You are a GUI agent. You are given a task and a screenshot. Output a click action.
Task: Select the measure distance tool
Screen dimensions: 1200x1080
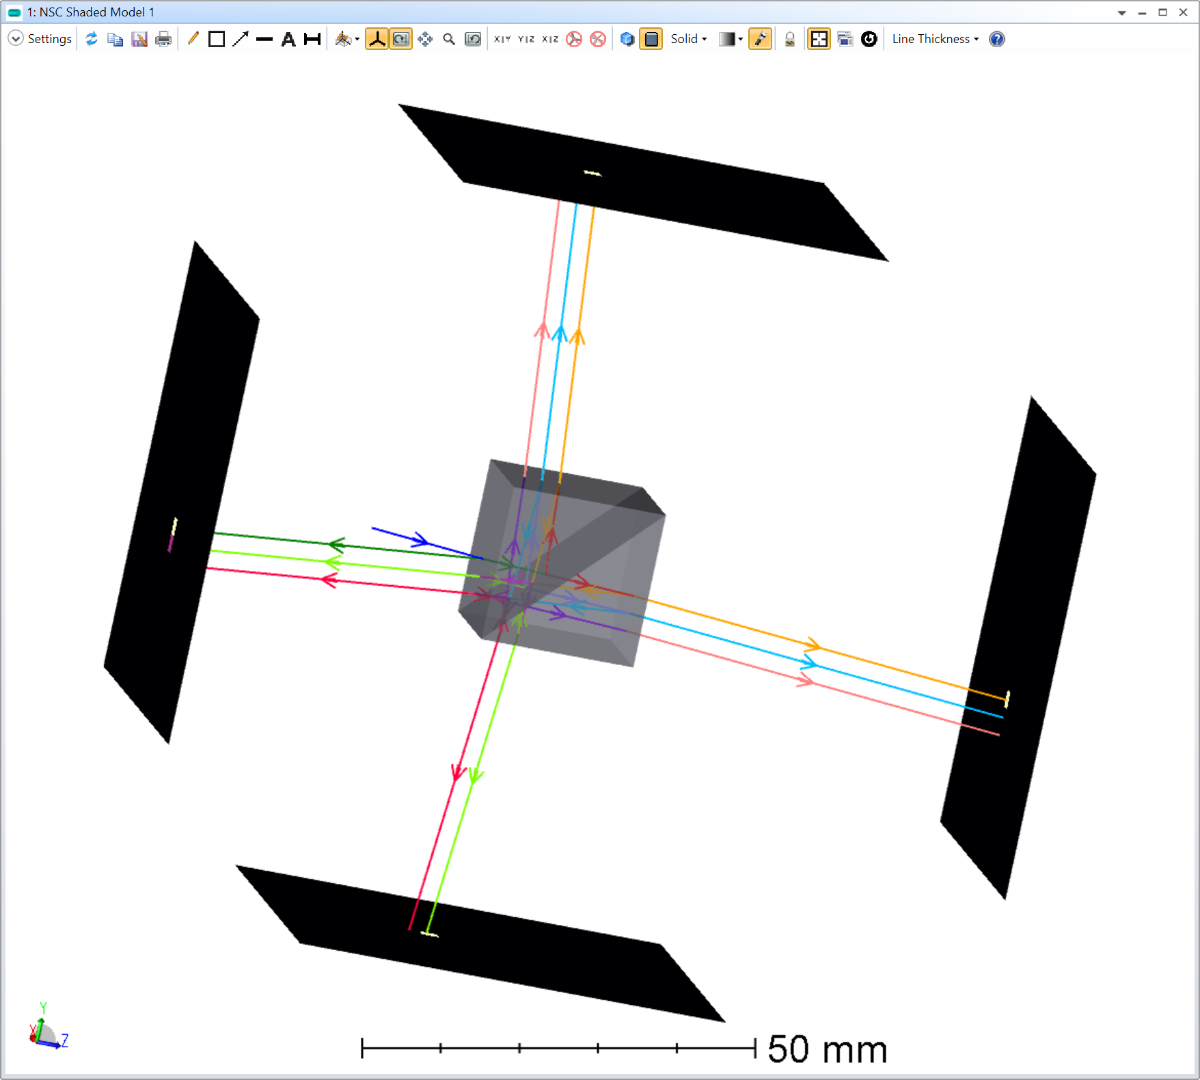pos(312,39)
